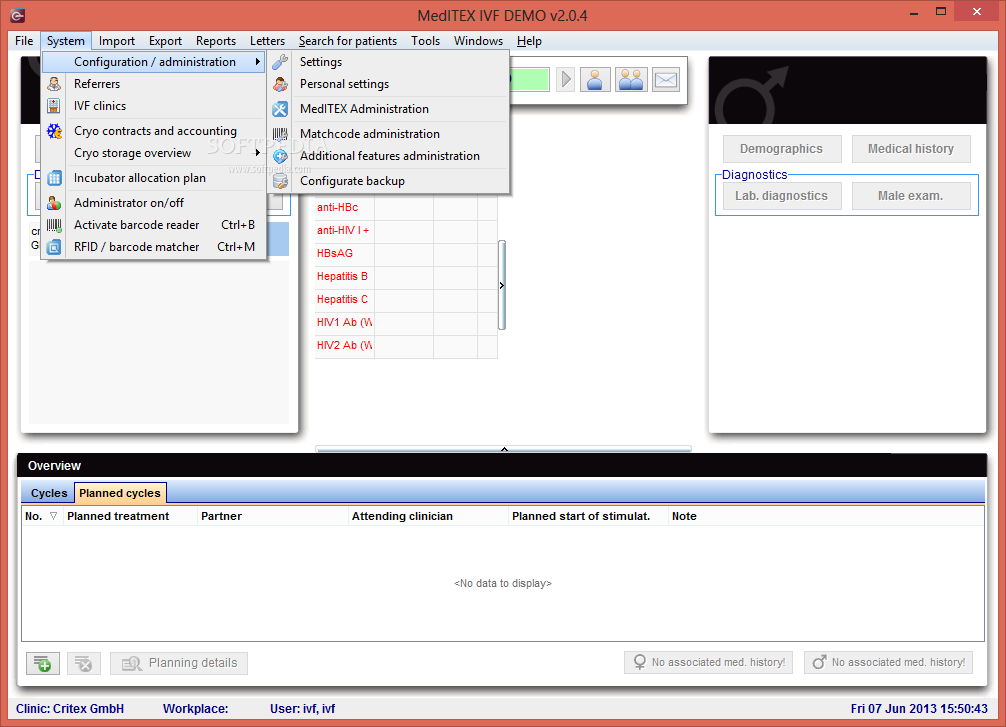Click the HIV2 Ab row label
The height and width of the screenshot is (727, 1006).
(345, 345)
